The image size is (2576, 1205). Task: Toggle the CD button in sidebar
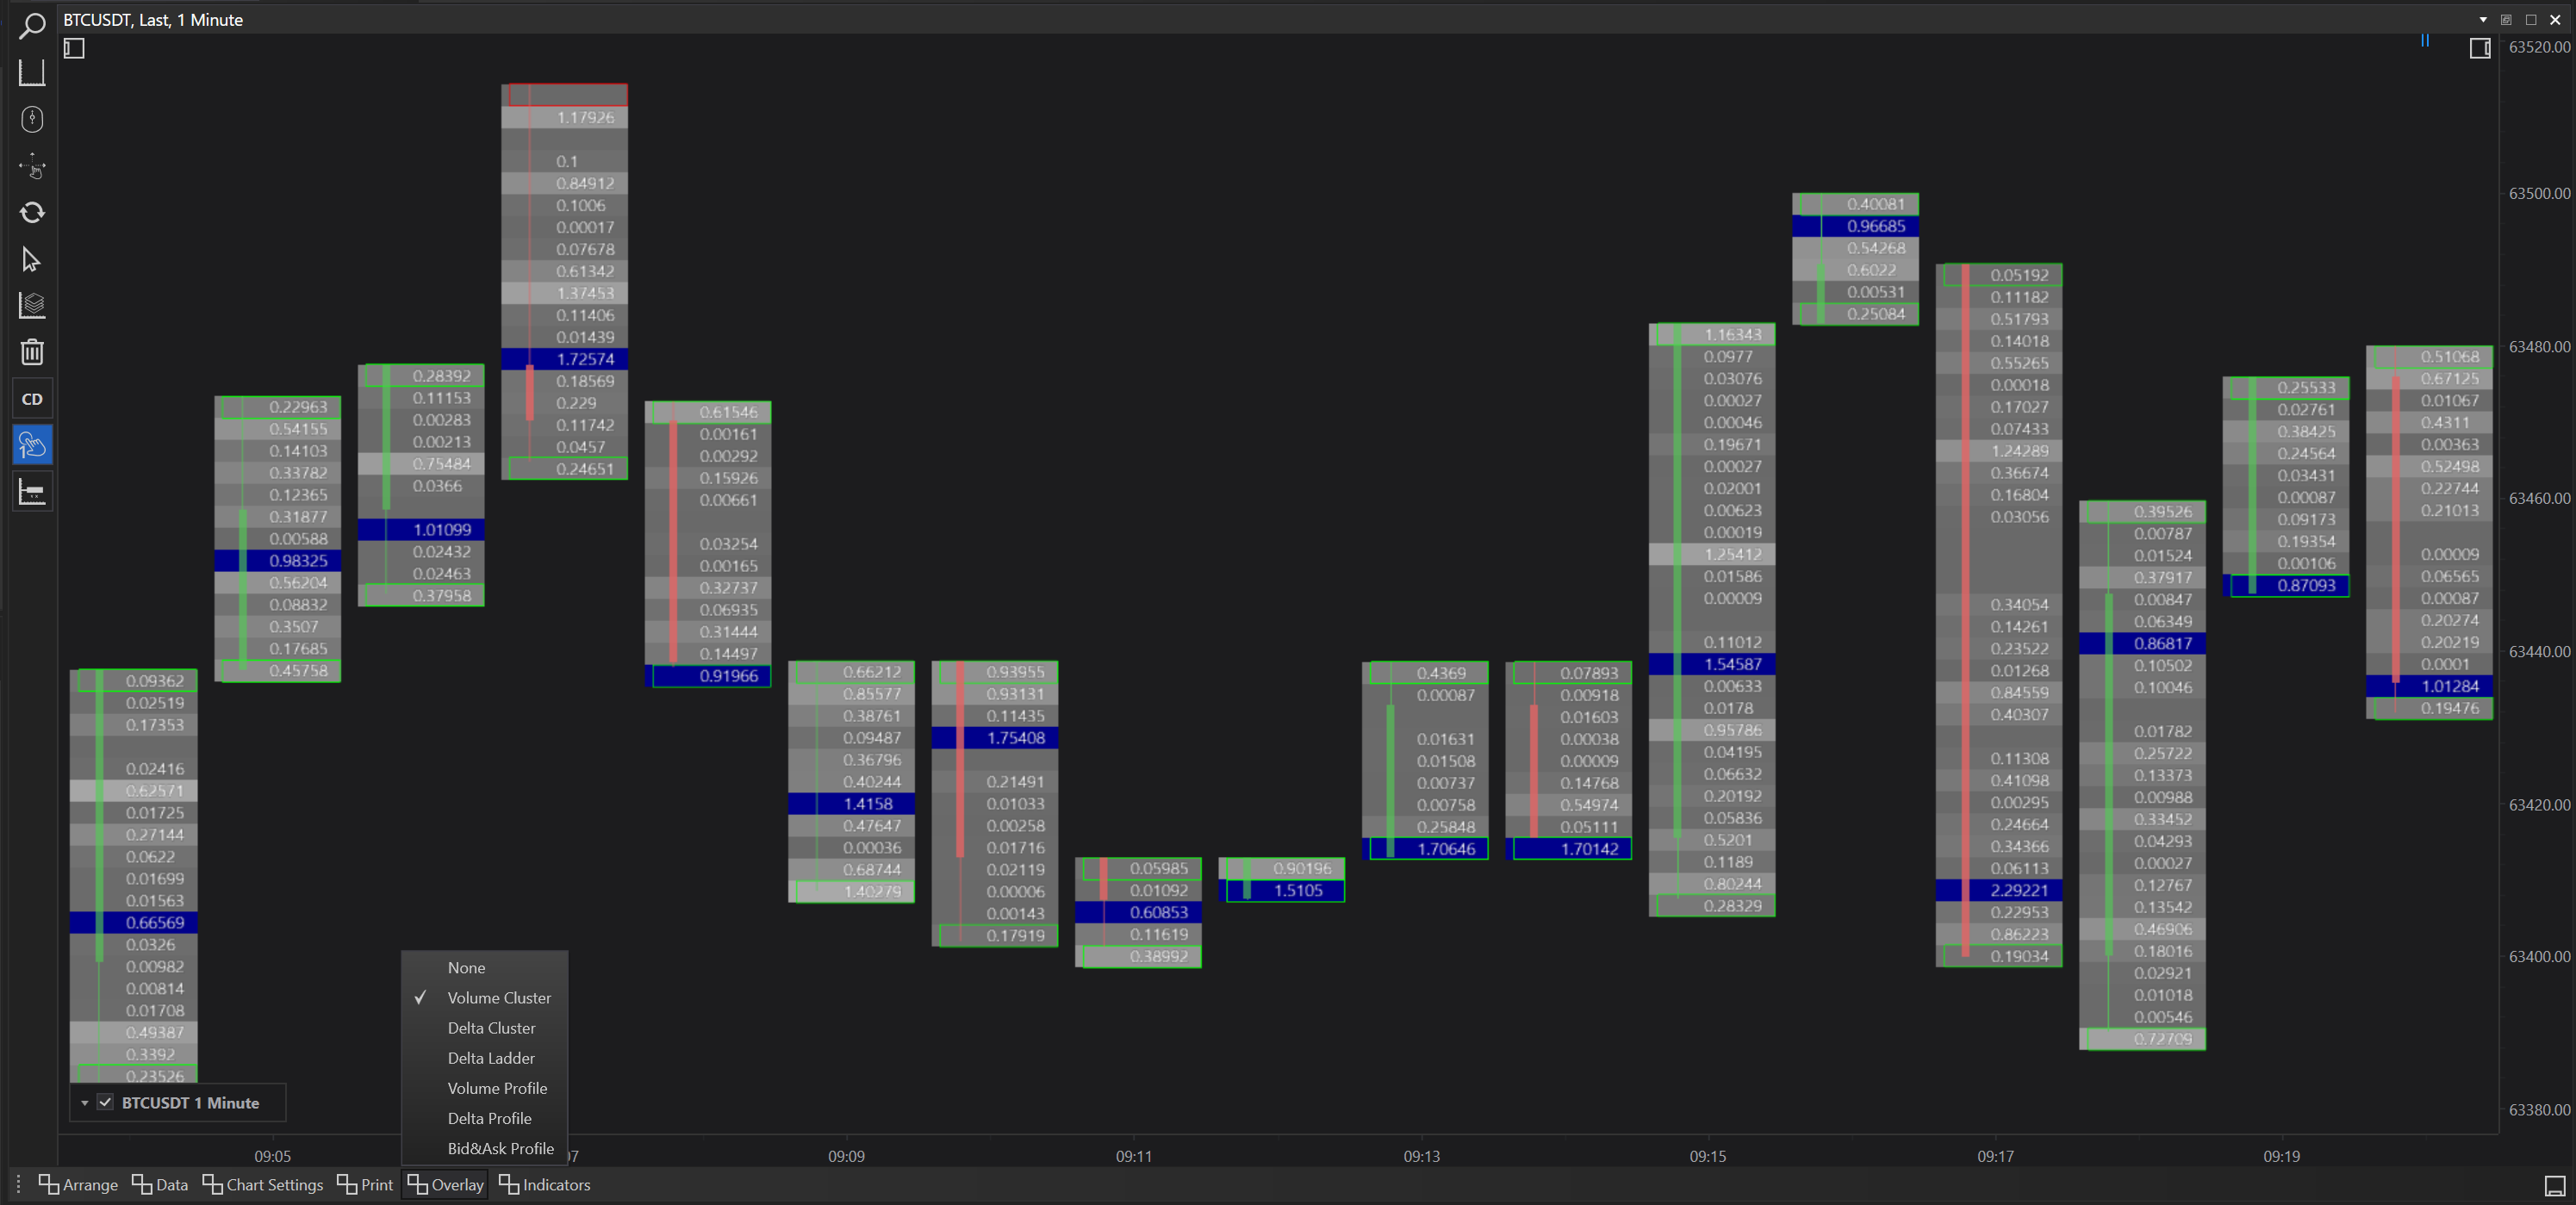click(x=32, y=399)
